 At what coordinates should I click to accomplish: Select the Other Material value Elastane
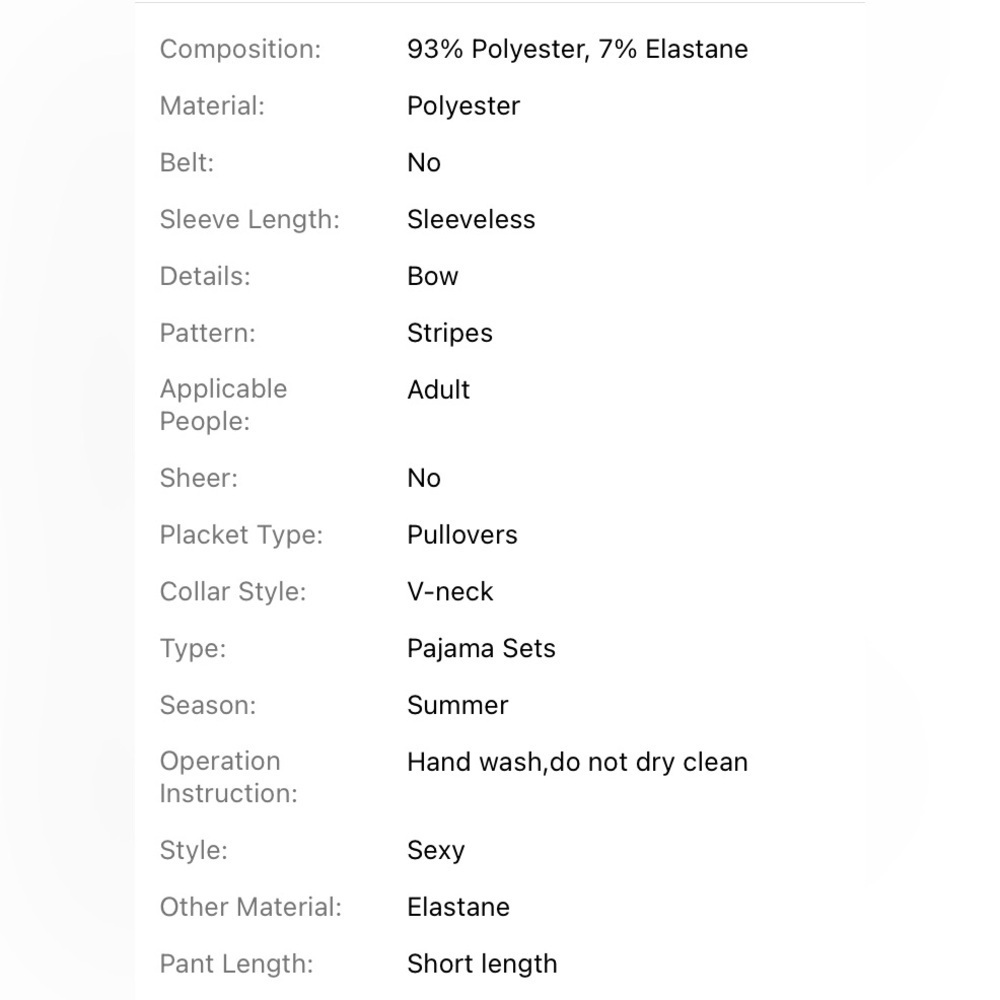[x=458, y=907]
